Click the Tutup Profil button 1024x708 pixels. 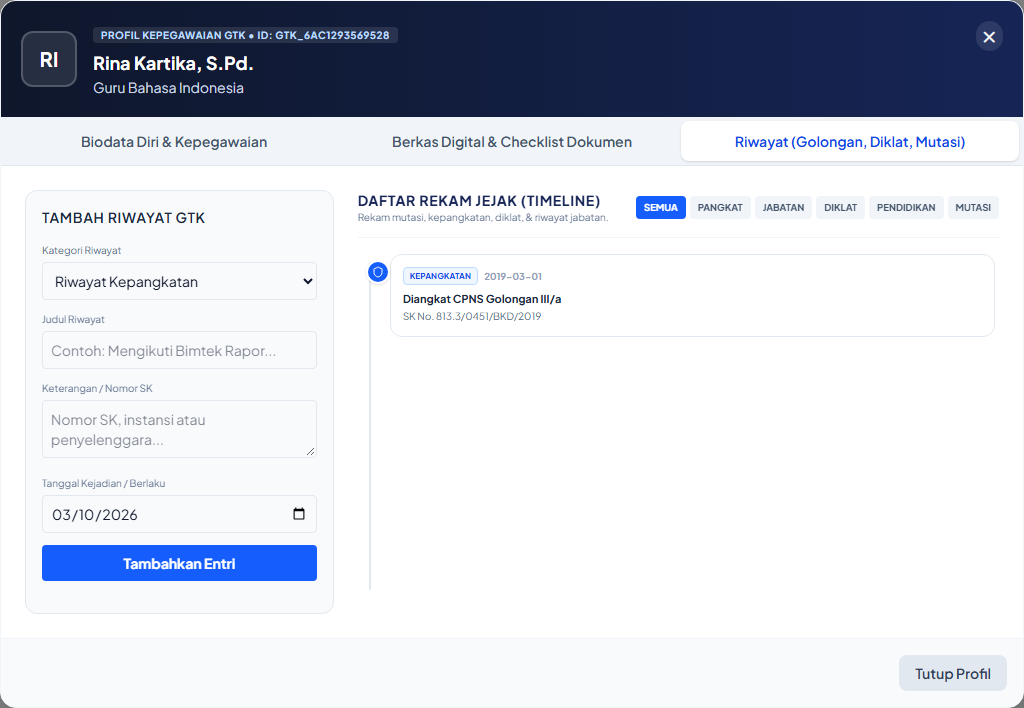(x=952, y=673)
